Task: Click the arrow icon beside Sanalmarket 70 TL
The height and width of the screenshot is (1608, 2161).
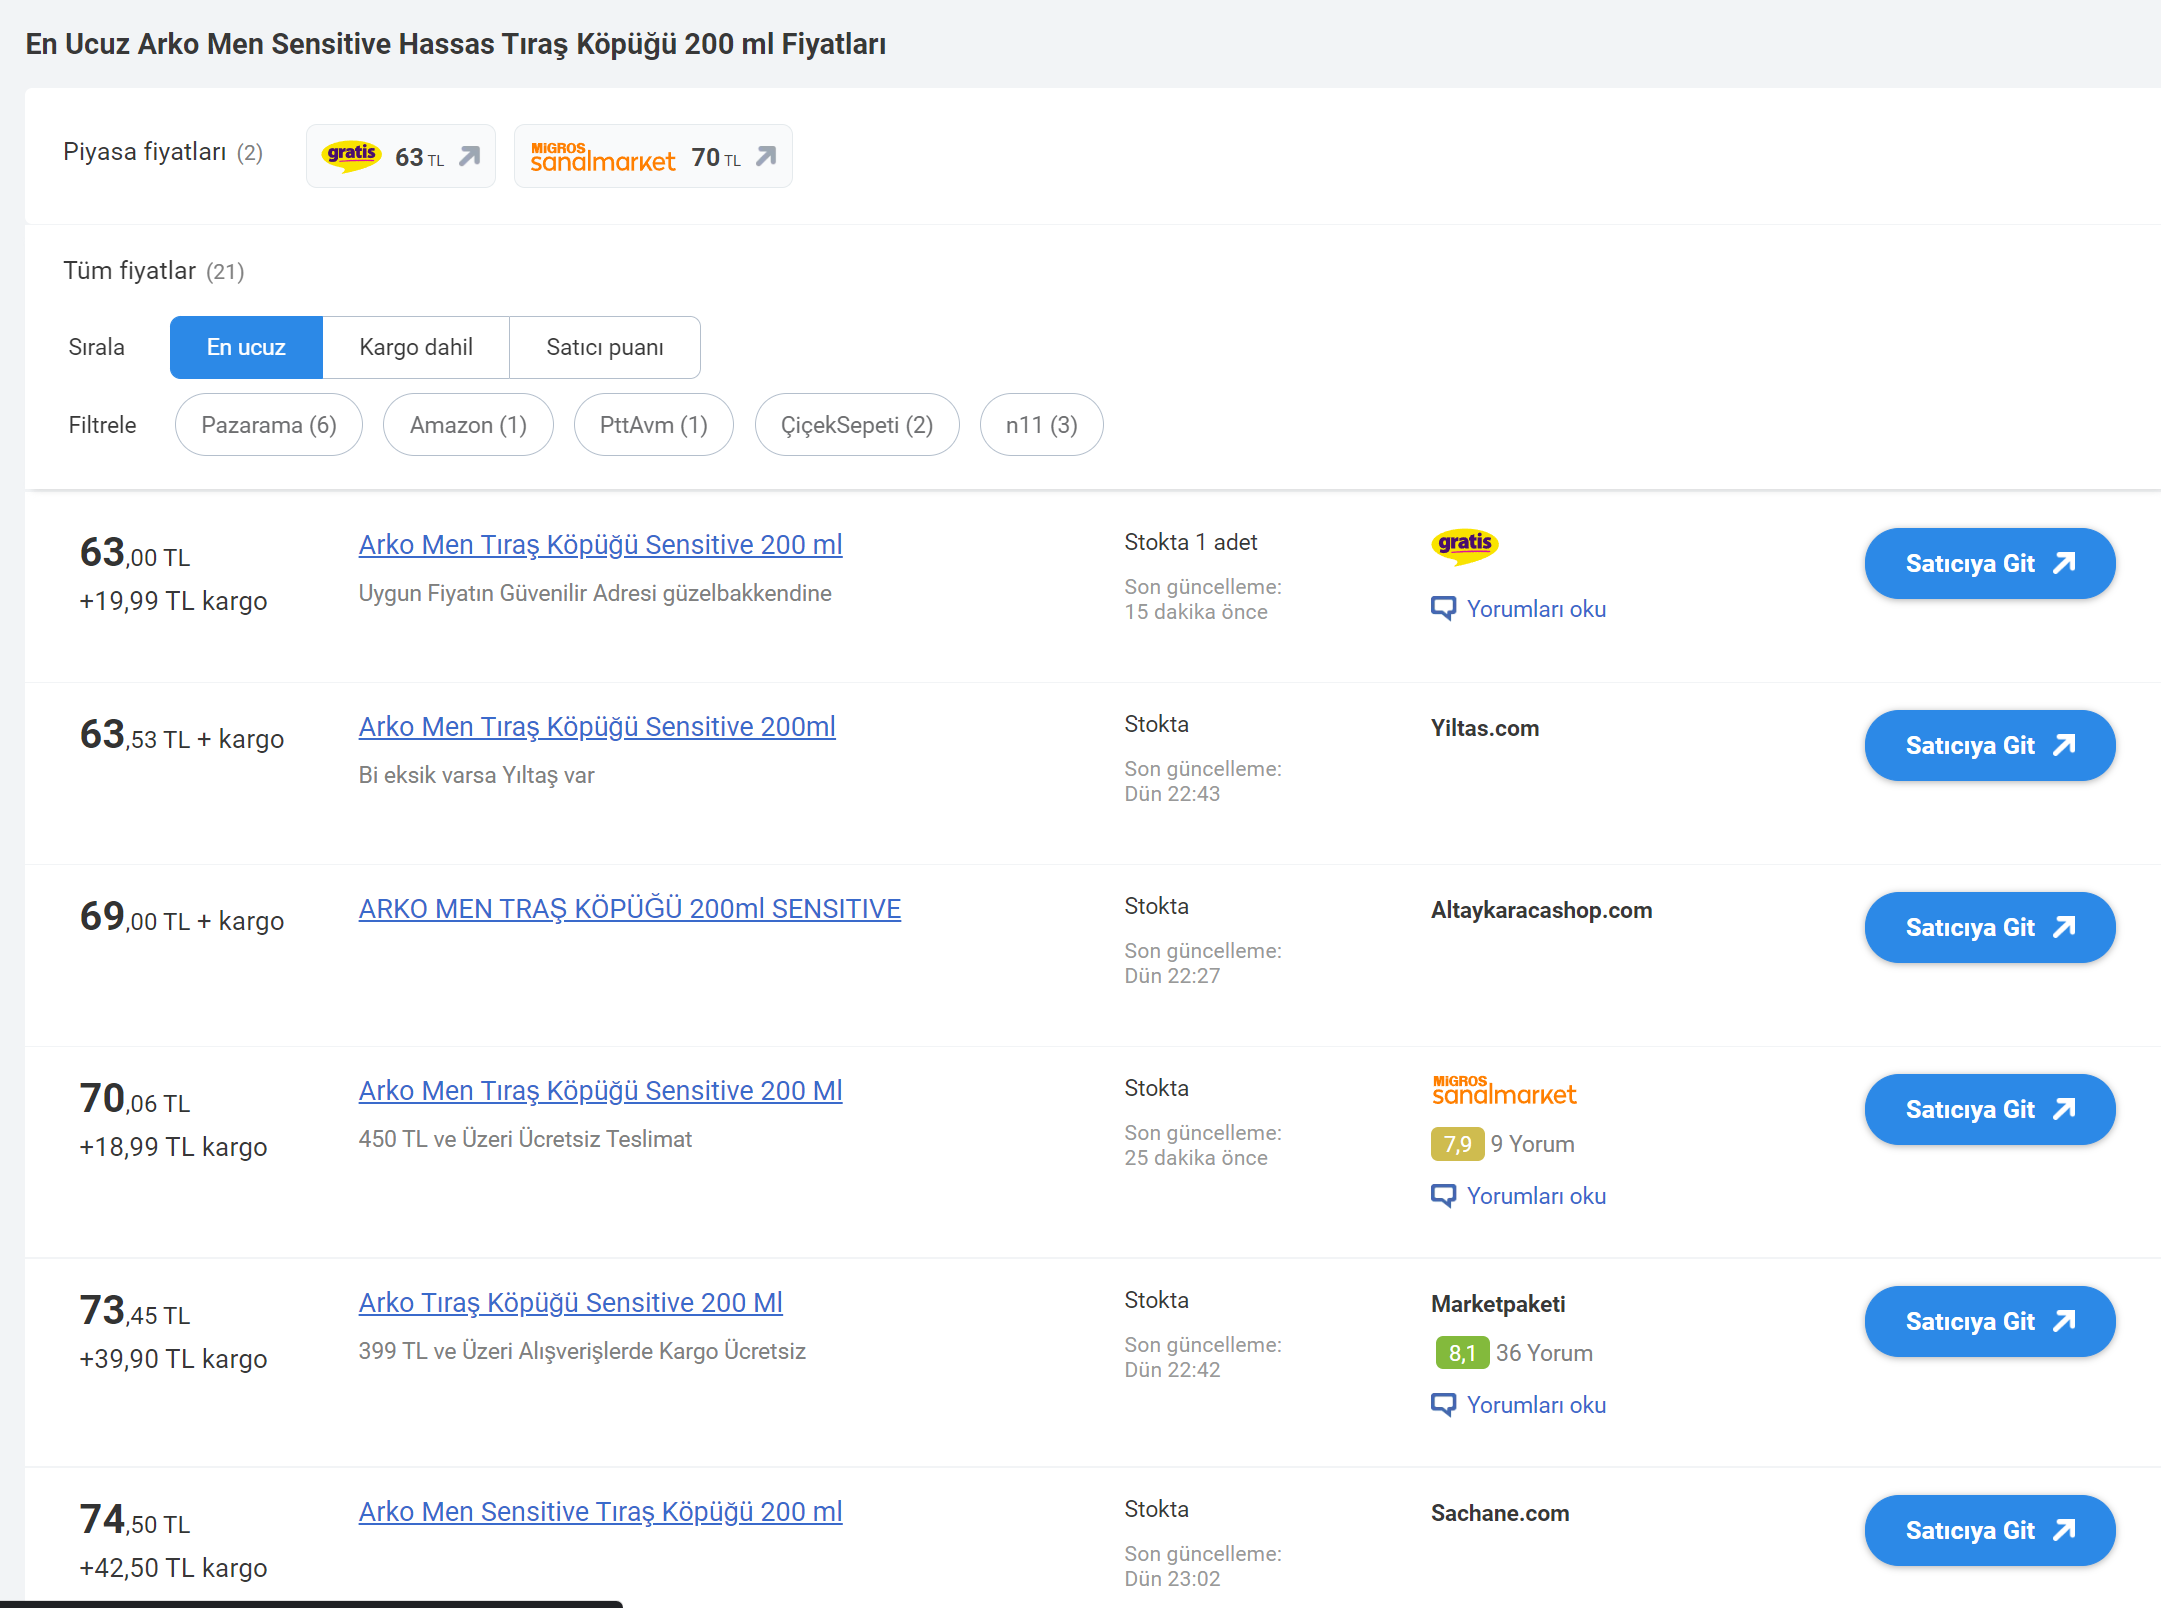Action: click(766, 157)
